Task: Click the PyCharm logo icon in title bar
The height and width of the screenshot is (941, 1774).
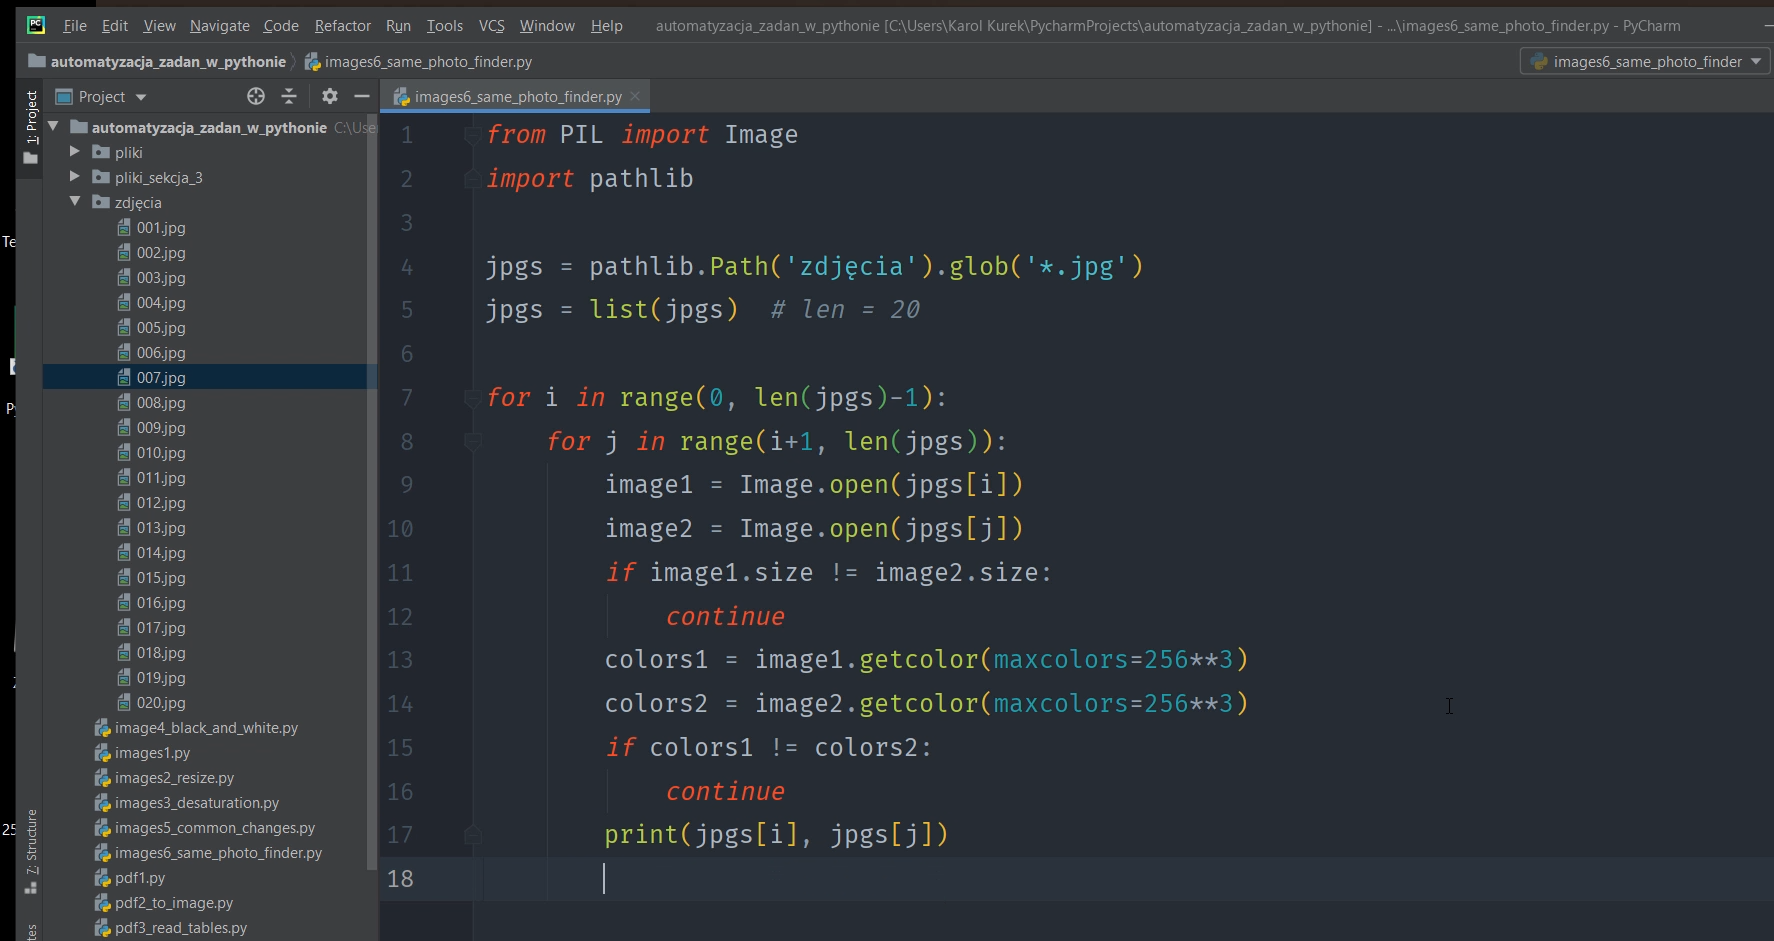Action: coord(36,25)
